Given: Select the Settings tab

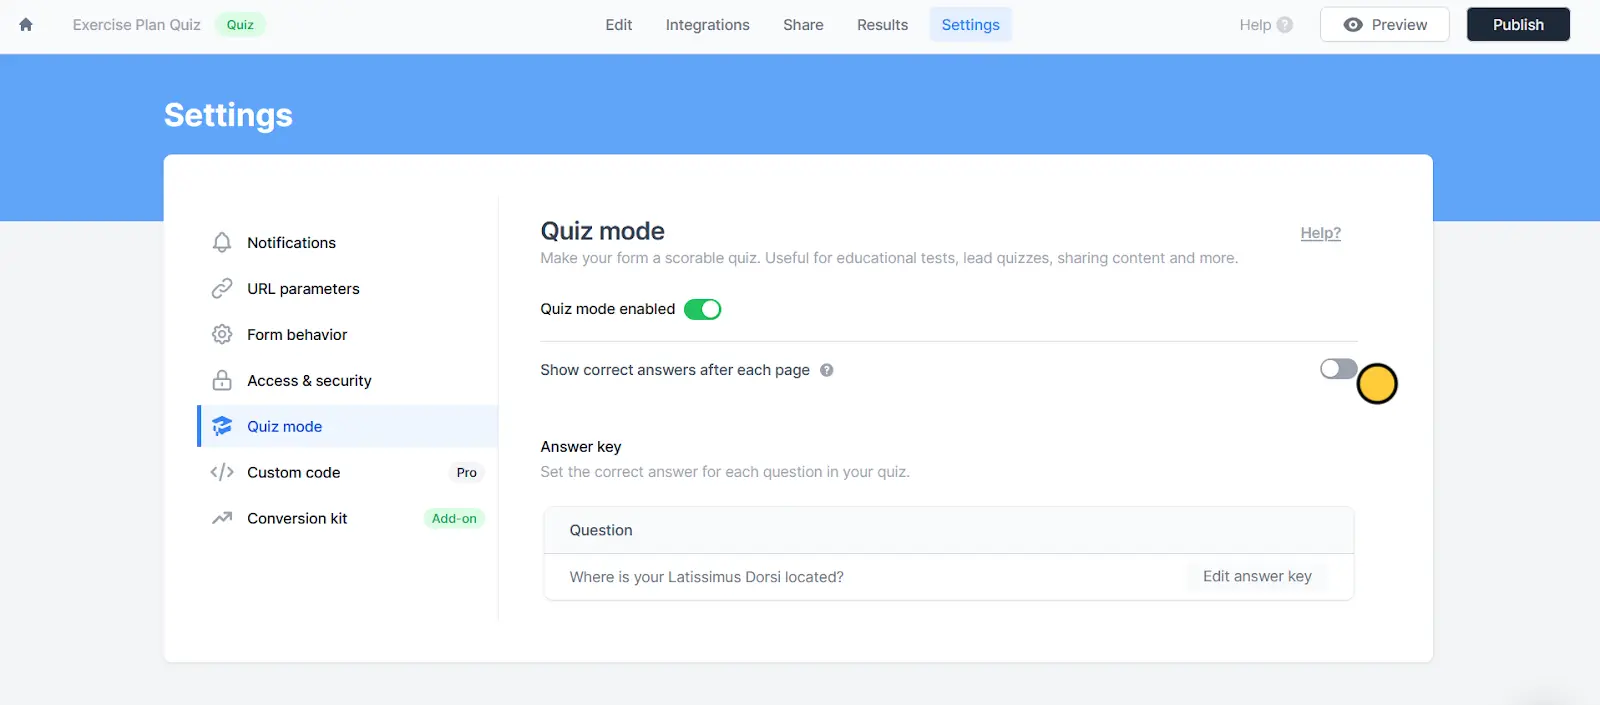Looking at the screenshot, I should (970, 25).
